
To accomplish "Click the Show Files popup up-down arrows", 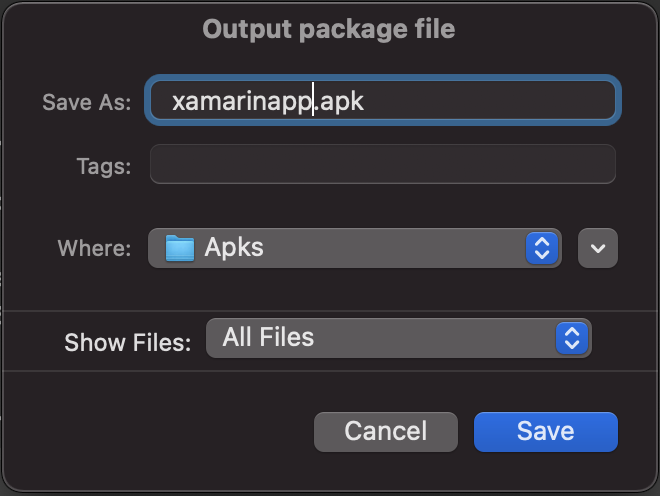I will (x=571, y=338).
